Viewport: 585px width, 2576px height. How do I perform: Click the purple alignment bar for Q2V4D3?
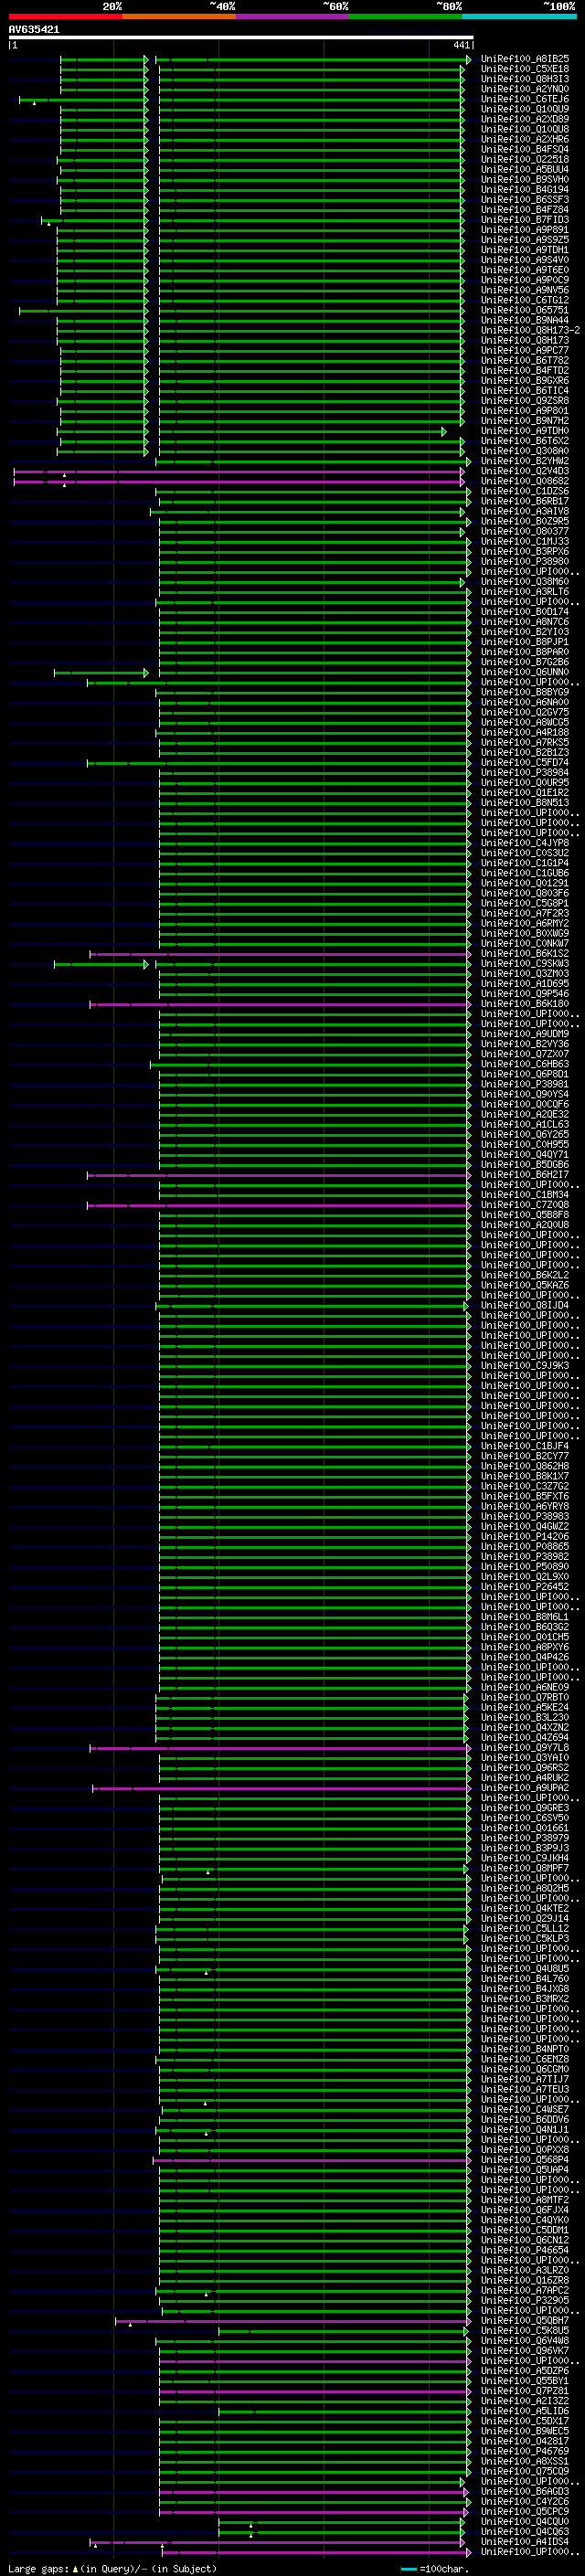[239, 471]
